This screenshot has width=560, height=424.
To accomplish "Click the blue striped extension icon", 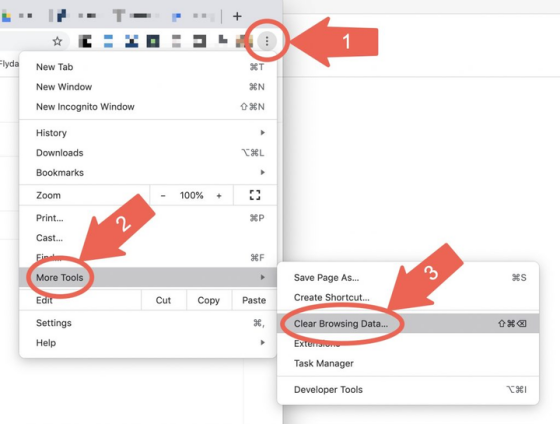I will click(x=108, y=41).
